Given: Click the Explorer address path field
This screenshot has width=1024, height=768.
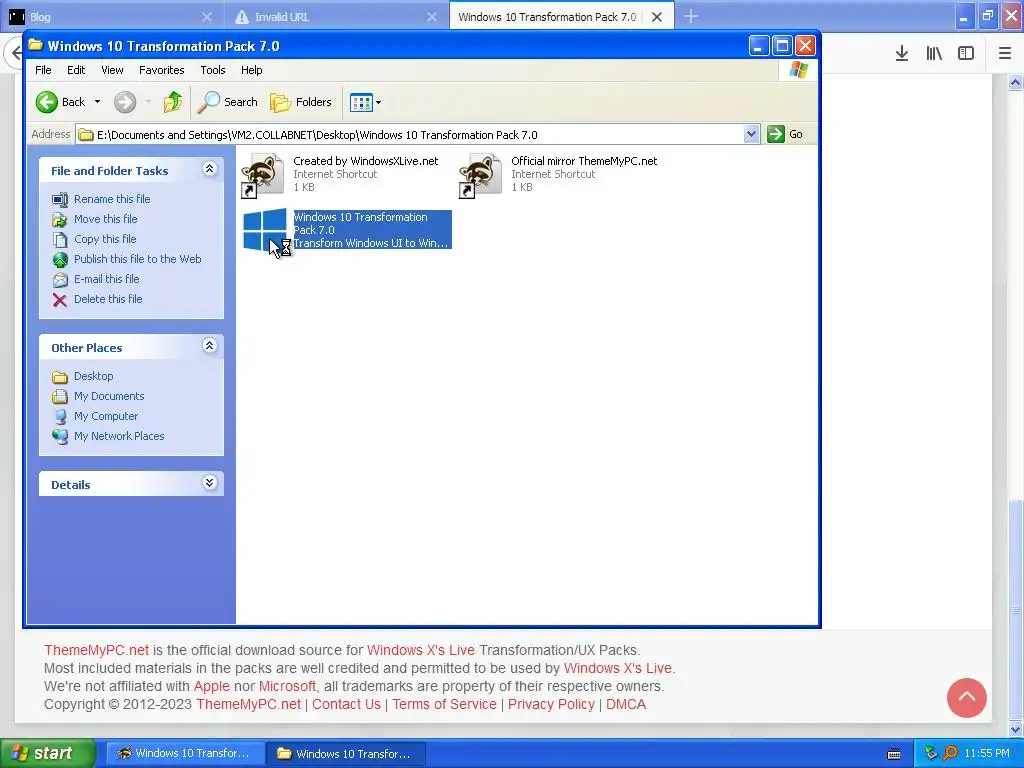Looking at the screenshot, I should click(410, 135).
